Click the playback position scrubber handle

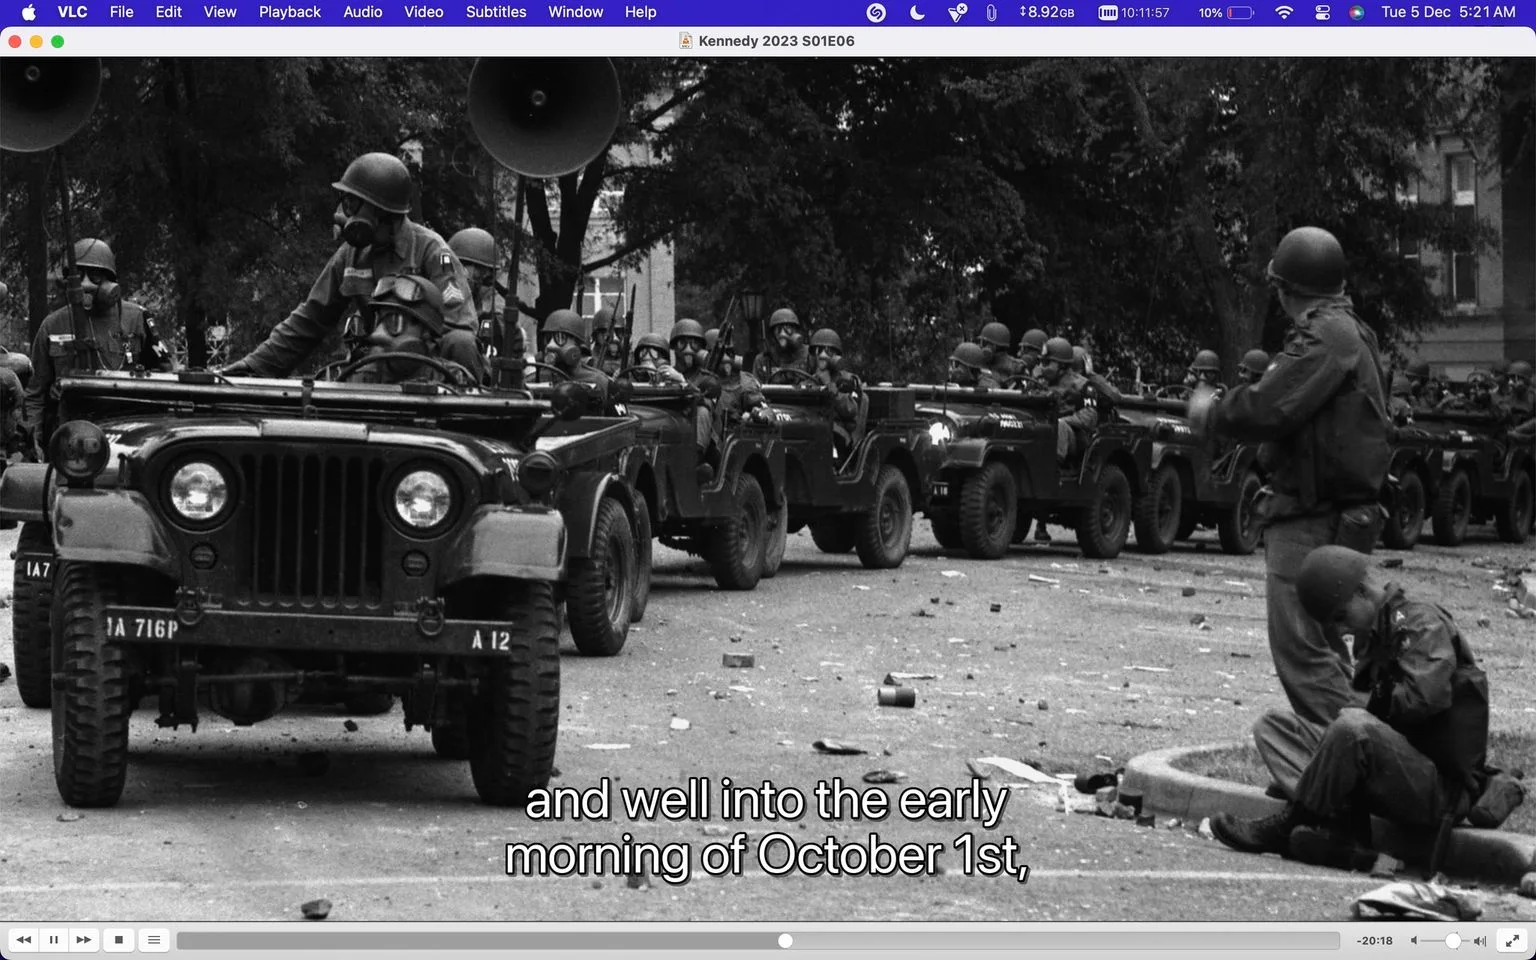[785, 941]
